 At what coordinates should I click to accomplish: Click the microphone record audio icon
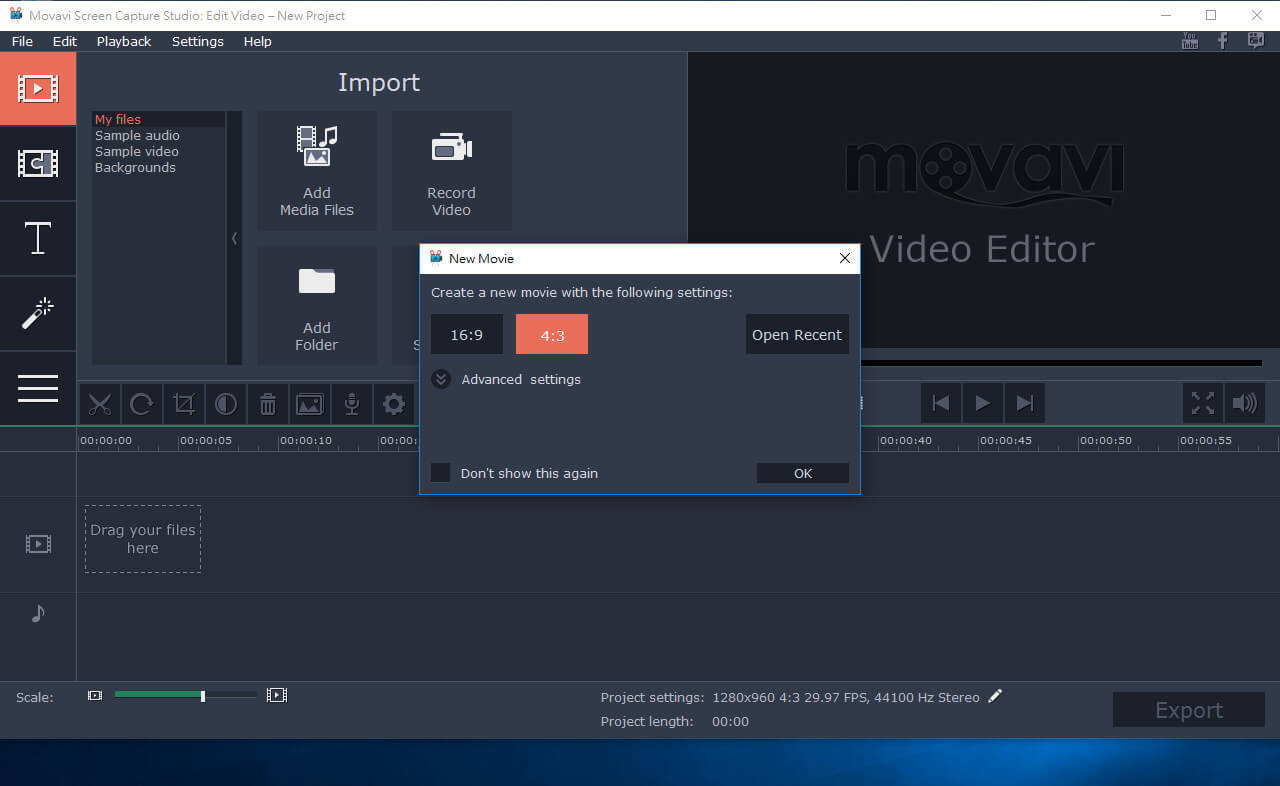pos(352,404)
